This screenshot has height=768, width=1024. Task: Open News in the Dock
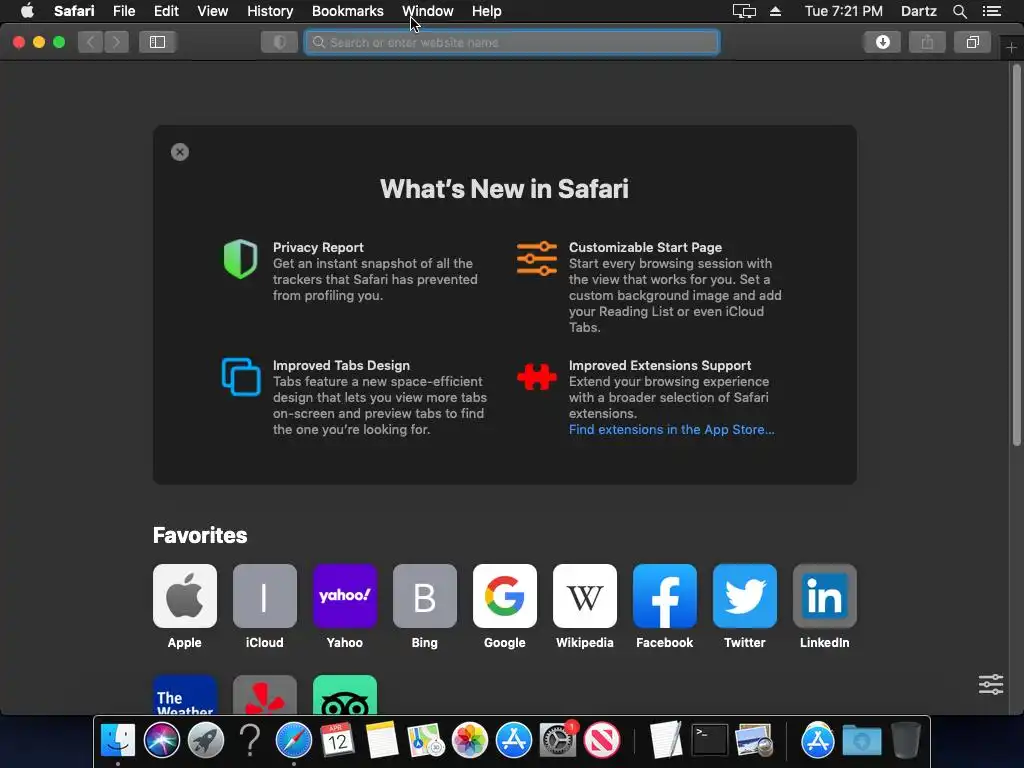pyautogui.click(x=601, y=740)
